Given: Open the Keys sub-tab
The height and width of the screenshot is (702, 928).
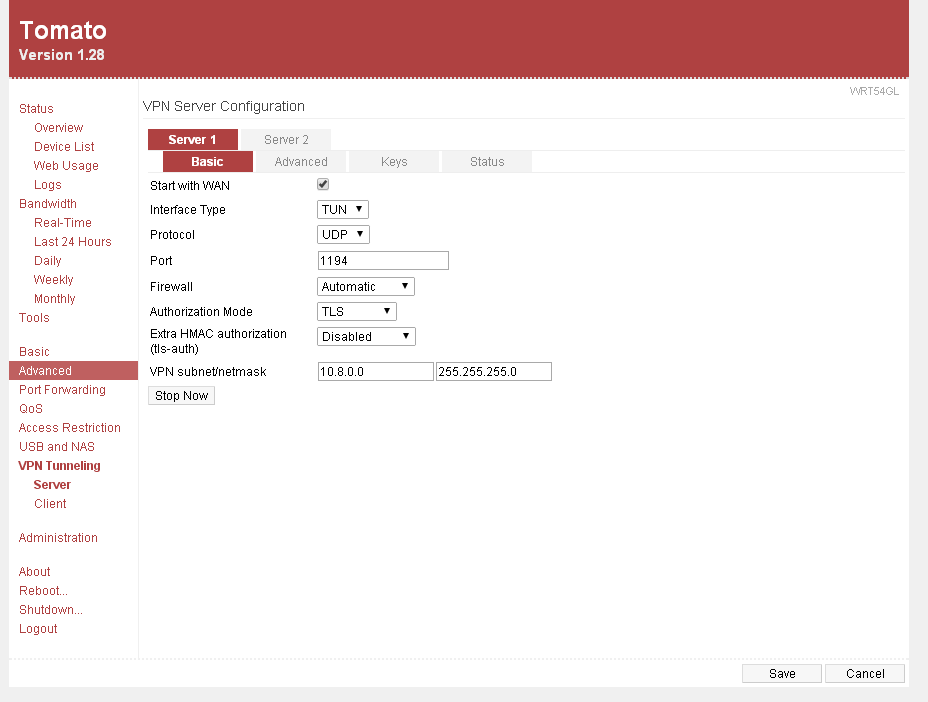Looking at the screenshot, I should click(x=394, y=162).
